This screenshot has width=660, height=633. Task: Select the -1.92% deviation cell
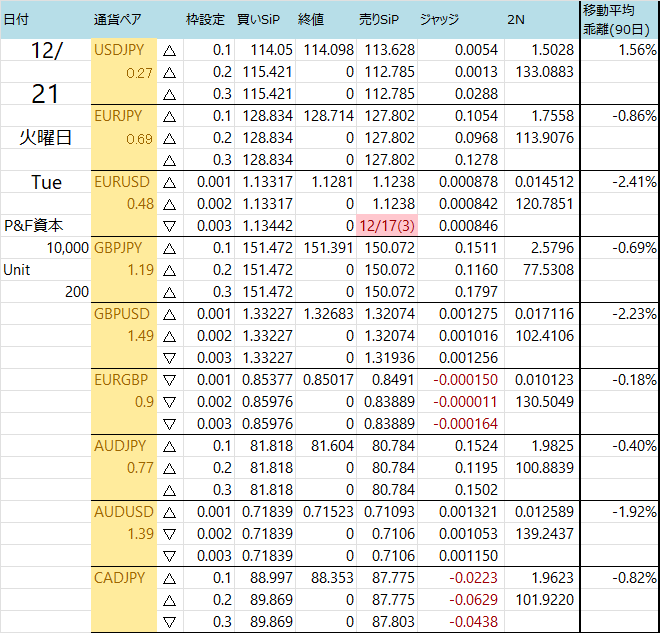[x=634, y=512]
